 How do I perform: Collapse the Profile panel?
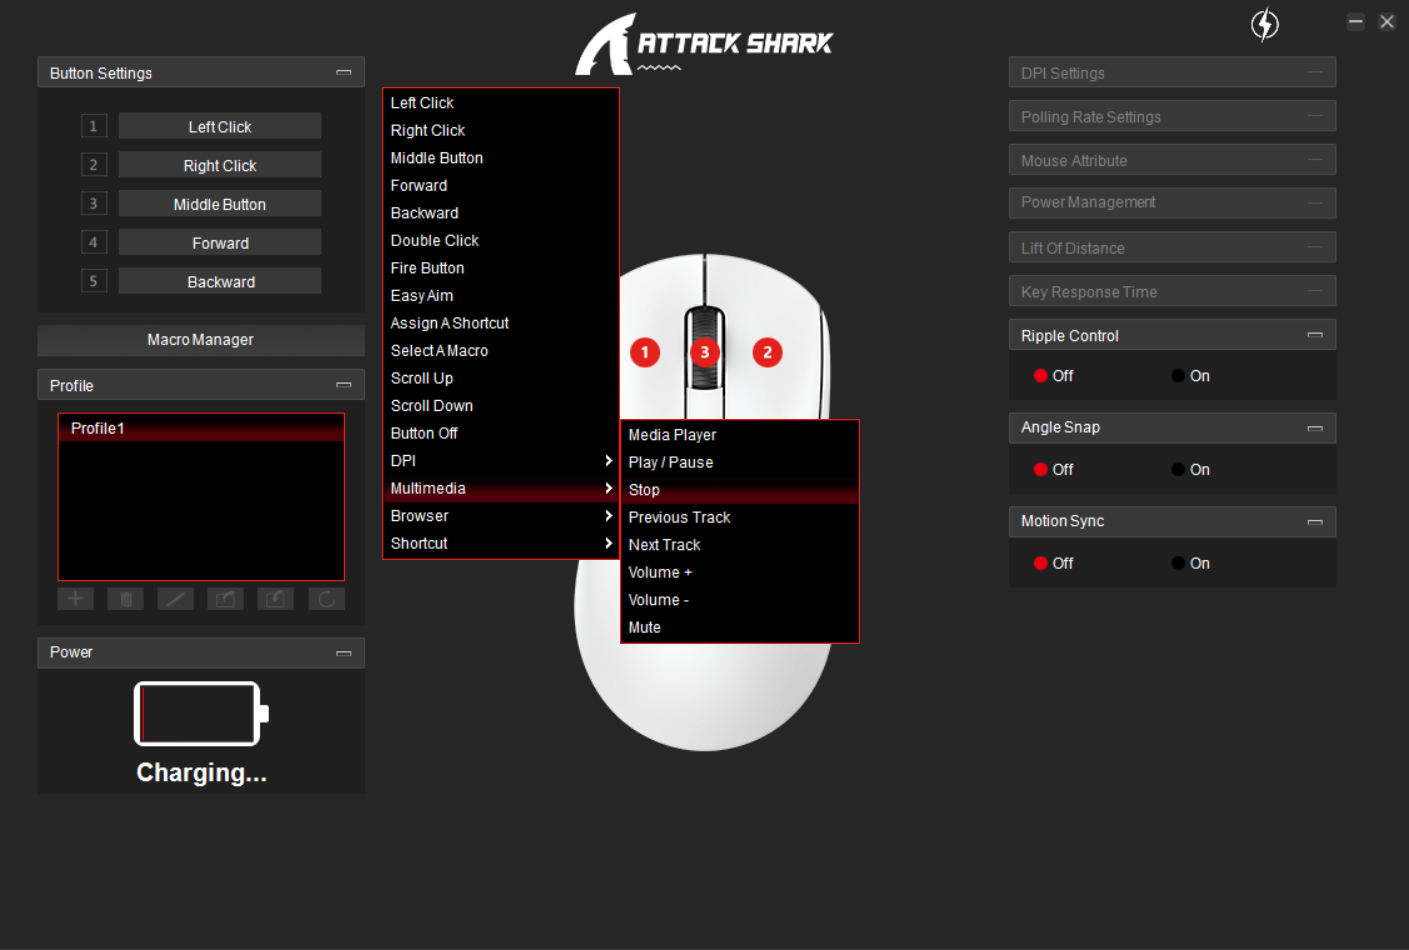pyautogui.click(x=344, y=385)
